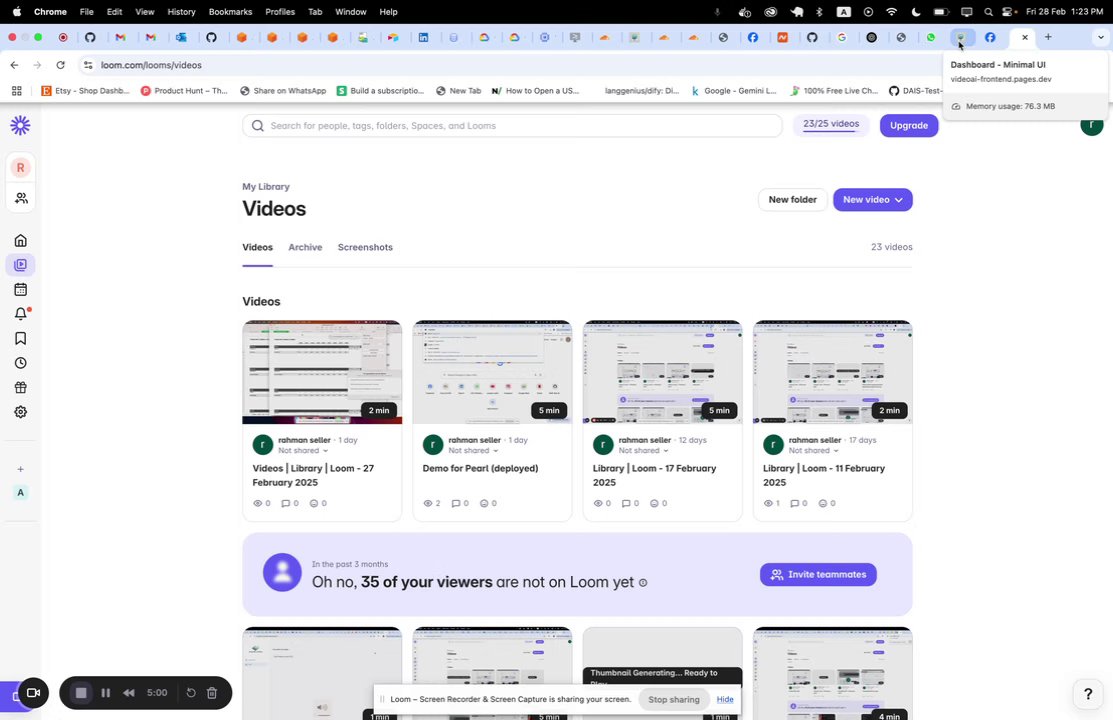Open the Earn rewards gift icon
The height and width of the screenshot is (720, 1113).
[21, 388]
